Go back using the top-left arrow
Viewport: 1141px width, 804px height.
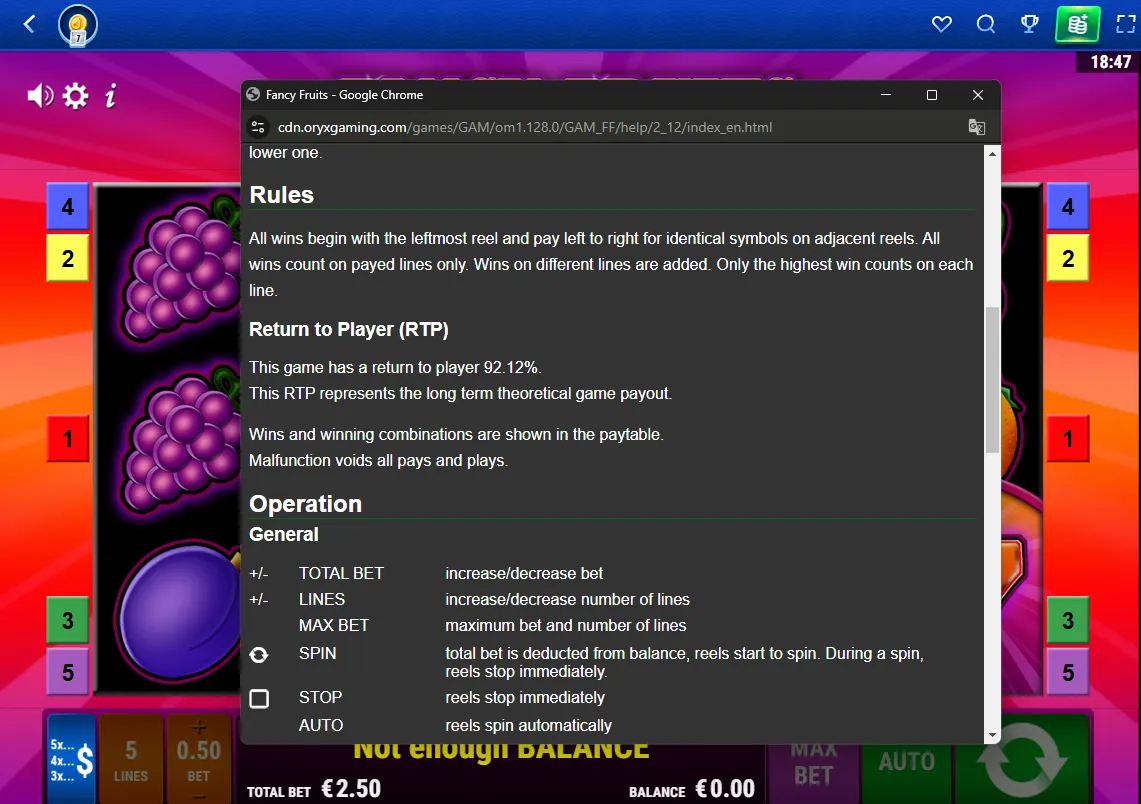click(x=29, y=24)
